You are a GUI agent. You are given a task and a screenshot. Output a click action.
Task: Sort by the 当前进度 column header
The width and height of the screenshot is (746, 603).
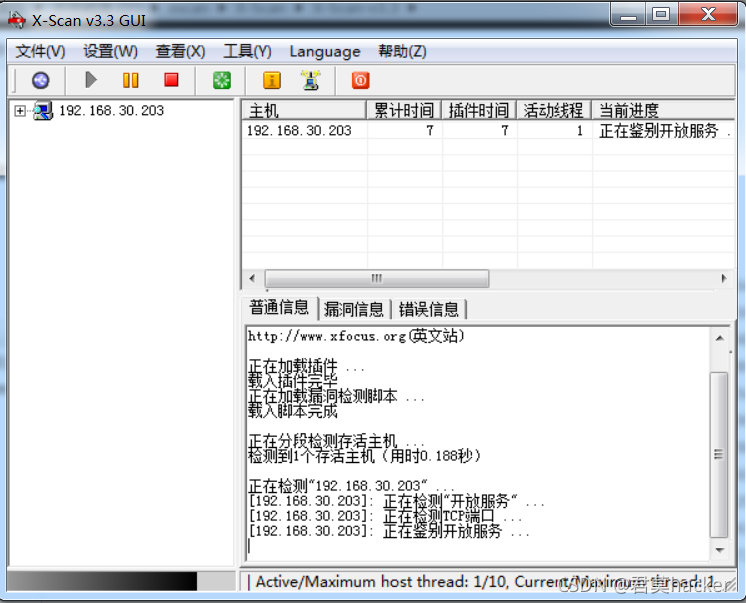click(x=664, y=110)
